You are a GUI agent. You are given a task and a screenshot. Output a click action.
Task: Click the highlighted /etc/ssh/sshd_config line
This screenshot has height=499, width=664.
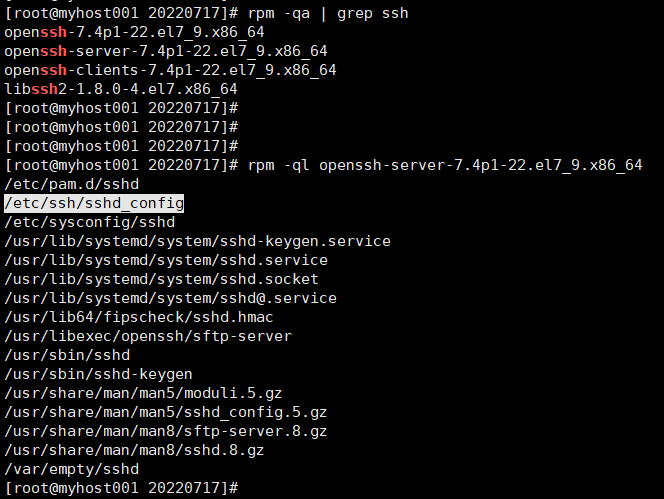[x=94, y=203]
